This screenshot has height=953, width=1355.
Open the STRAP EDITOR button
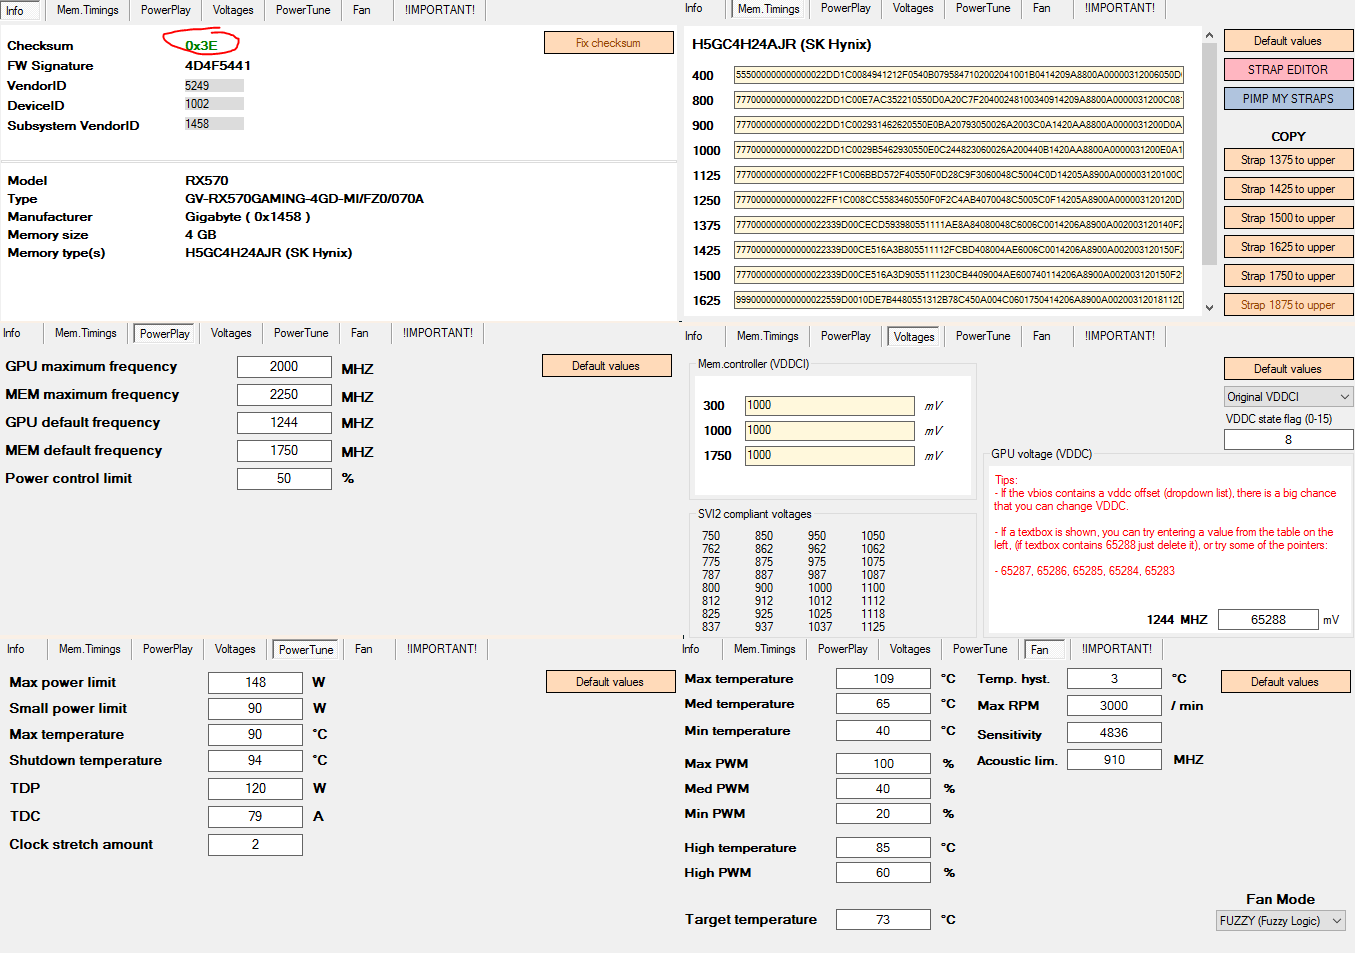click(x=1288, y=70)
